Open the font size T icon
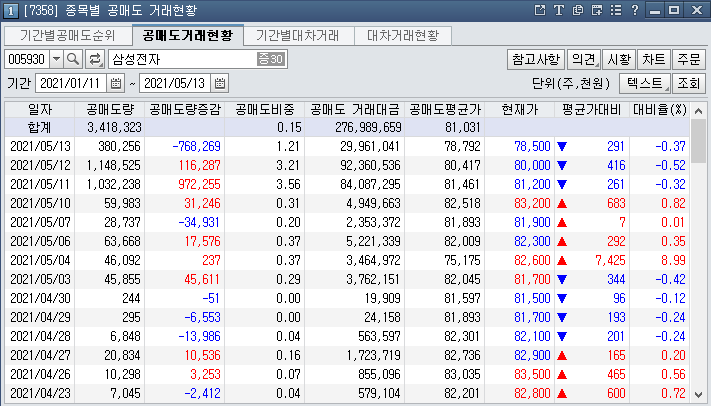Viewport: 711px width, 406px height. click(559, 10)
